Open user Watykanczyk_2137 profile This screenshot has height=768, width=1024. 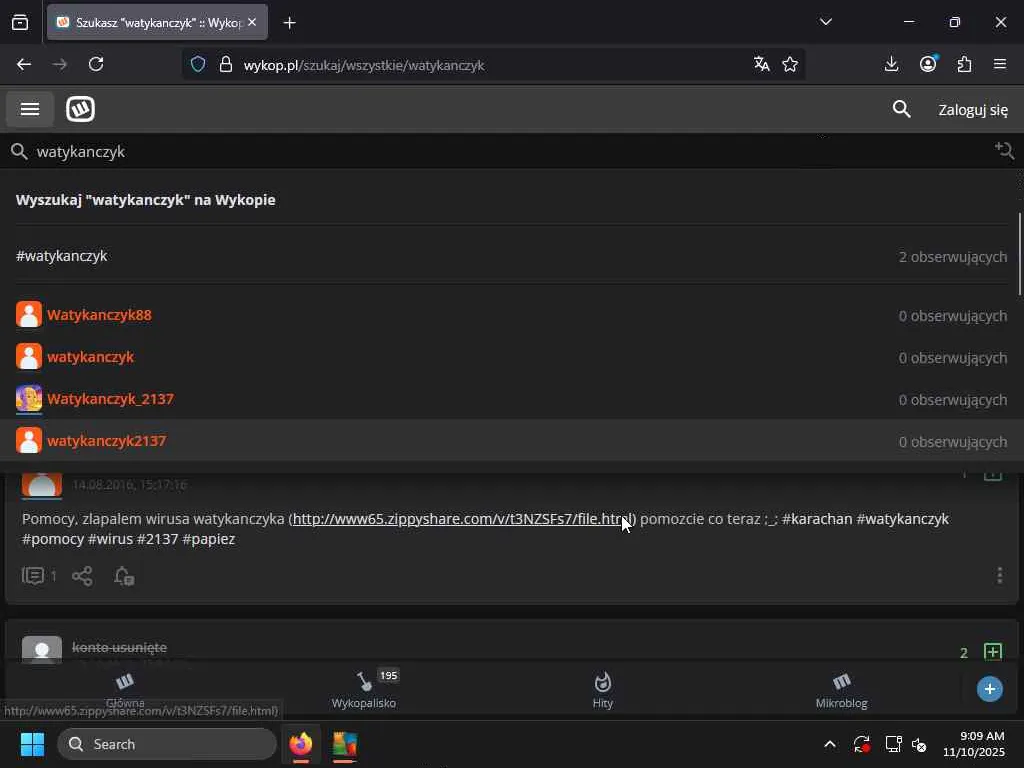click(x=110, y=399)
